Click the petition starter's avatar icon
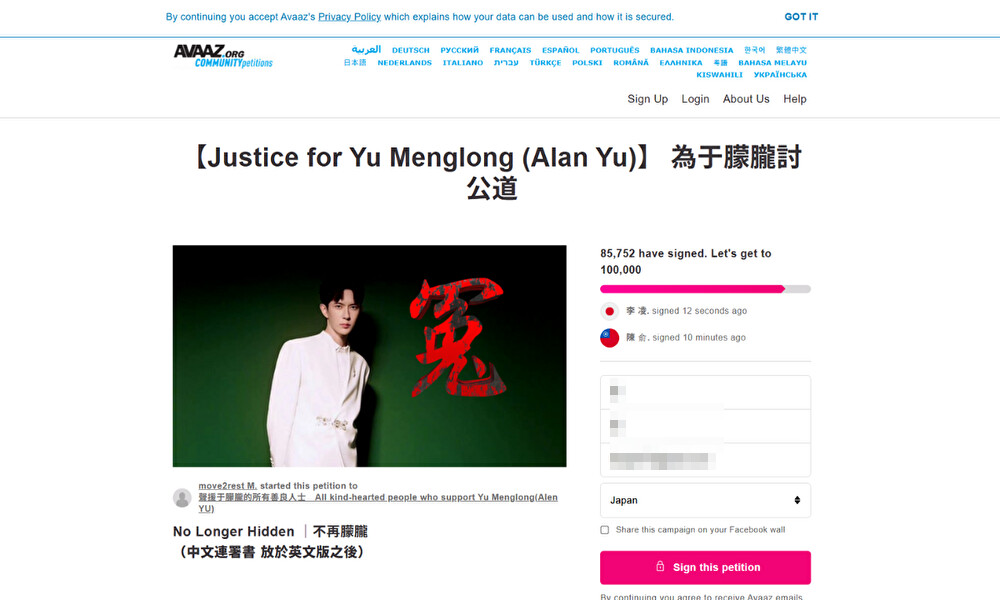1000x600 pixels. pos(182,497)
